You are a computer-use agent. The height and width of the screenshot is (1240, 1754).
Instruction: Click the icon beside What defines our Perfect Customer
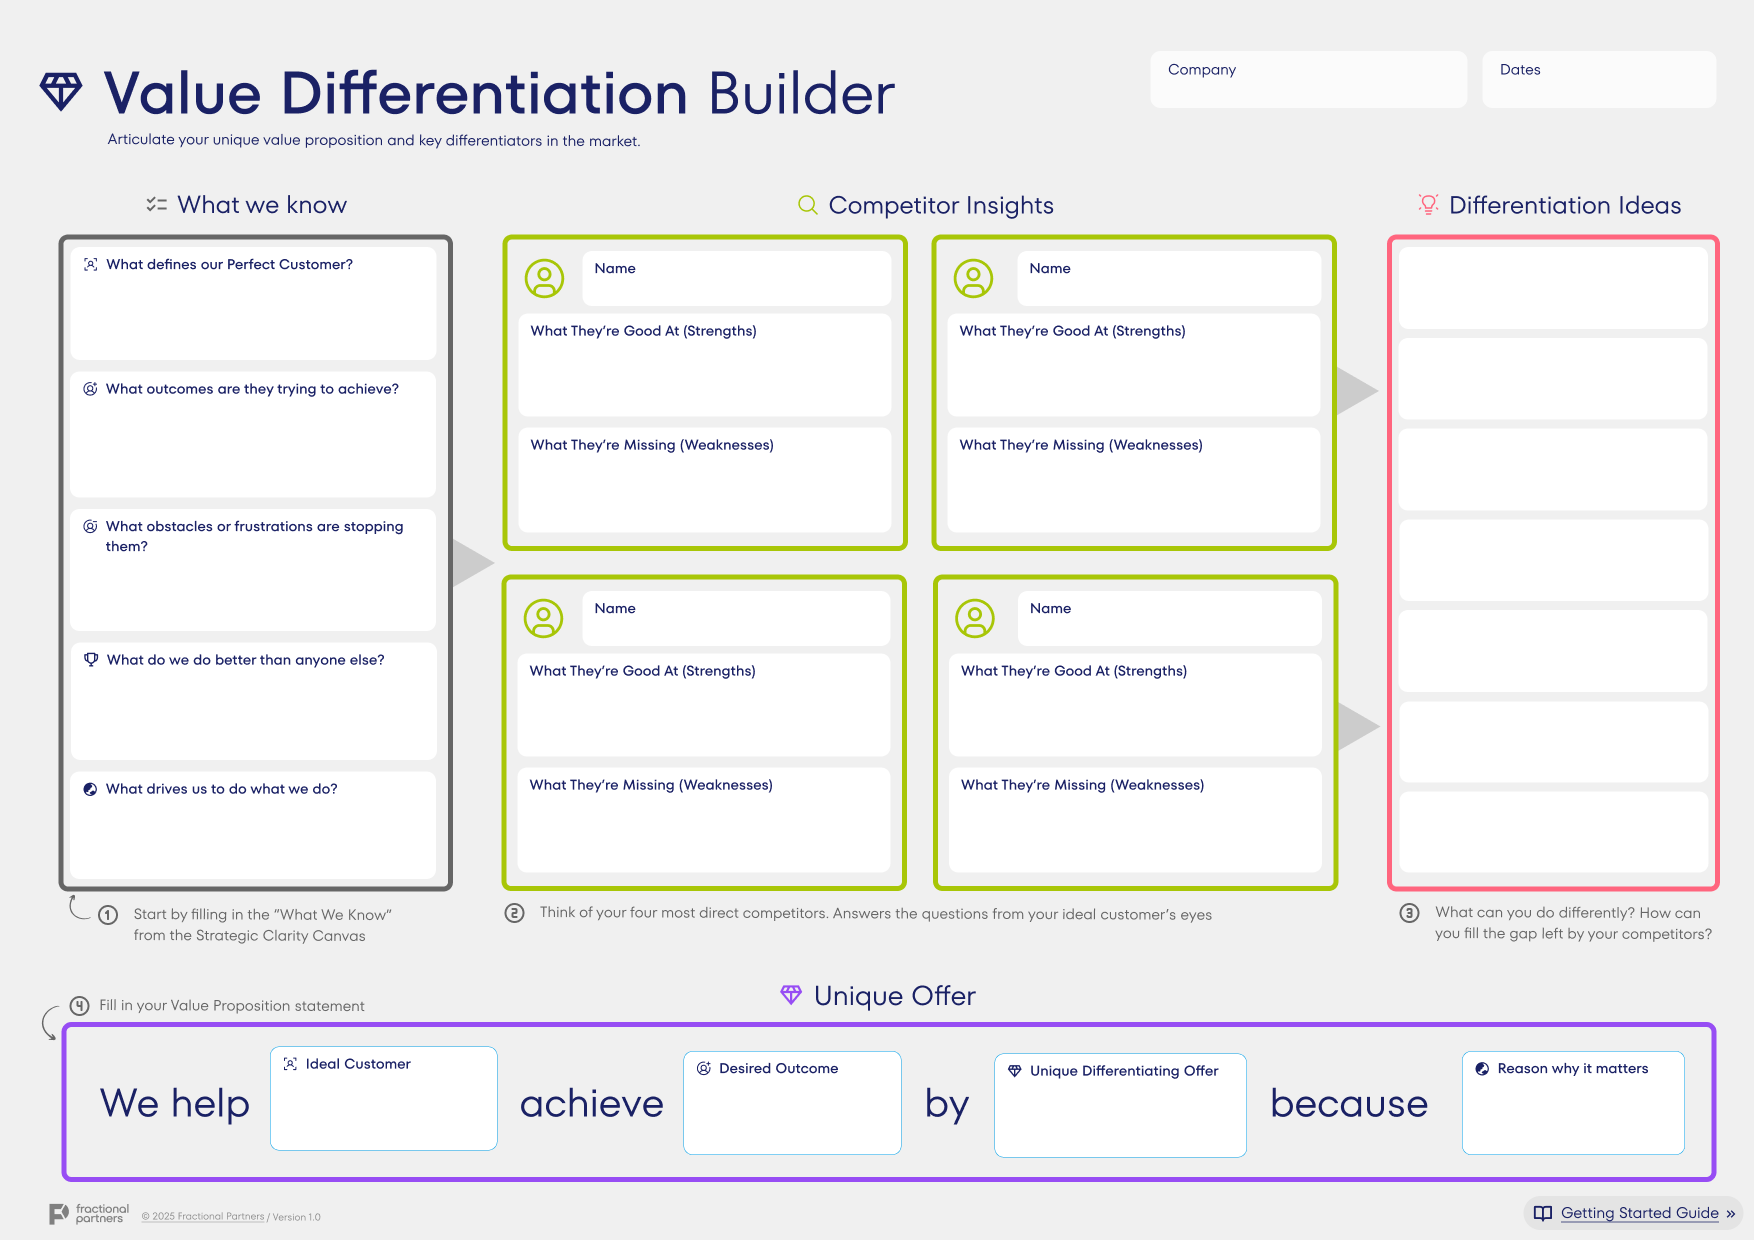(91, 264)
